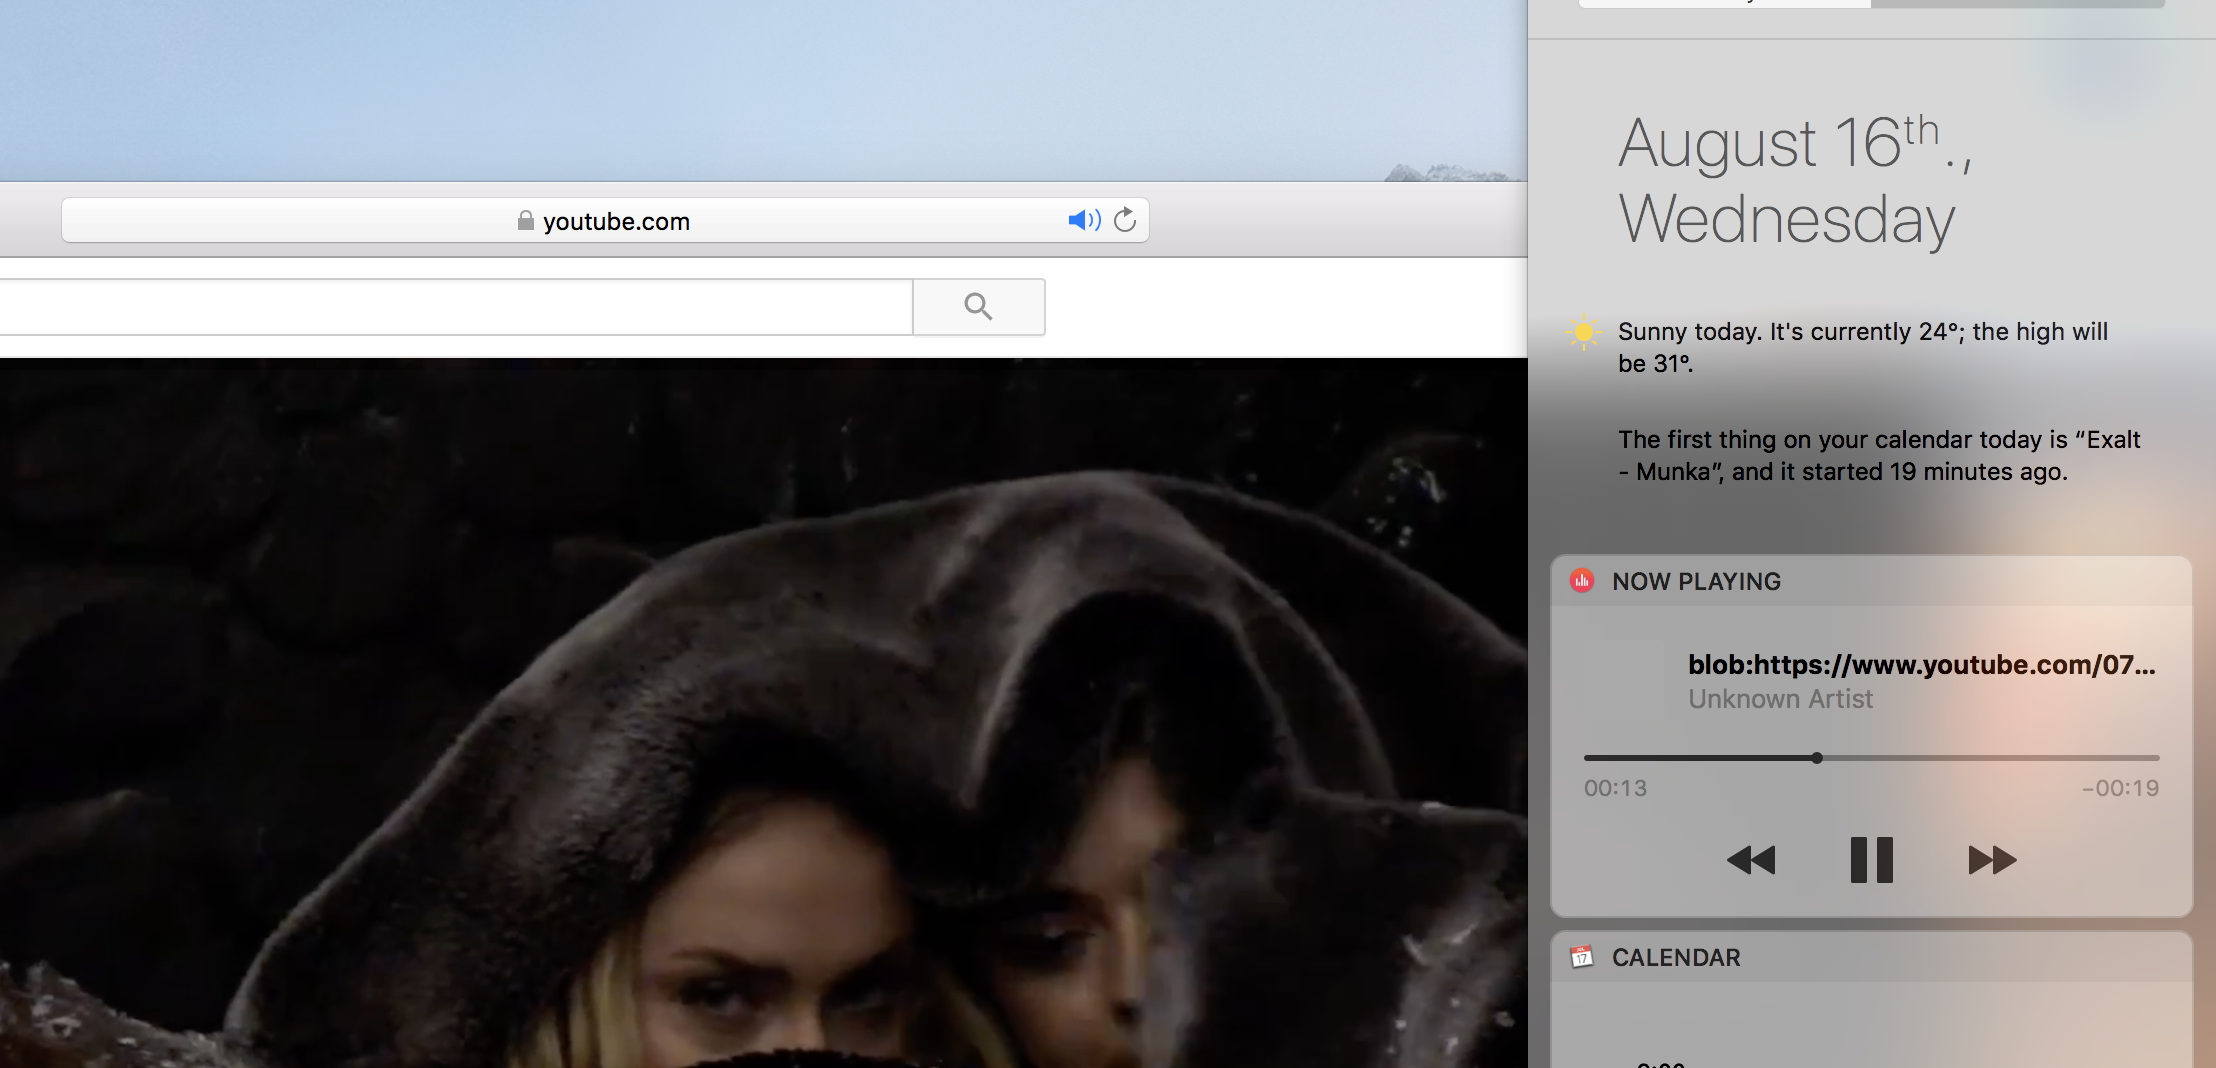Mute the tab audio speaker icon
This screenshot has height=1068, width=2216.
pyautogui.click(x=1084, y=220)
